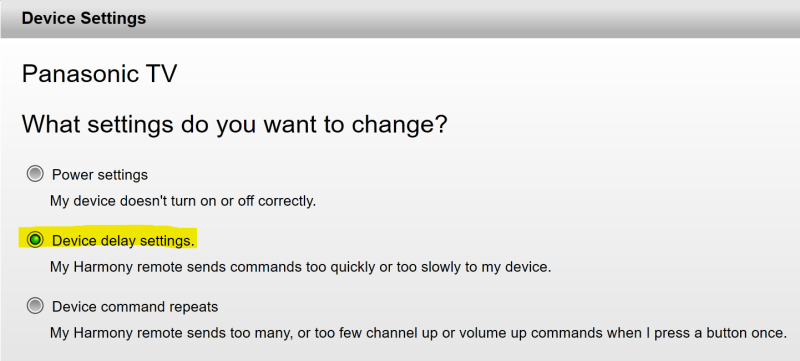
Task: Click the "Device command repeats" label text
Action: pos(135,307)
